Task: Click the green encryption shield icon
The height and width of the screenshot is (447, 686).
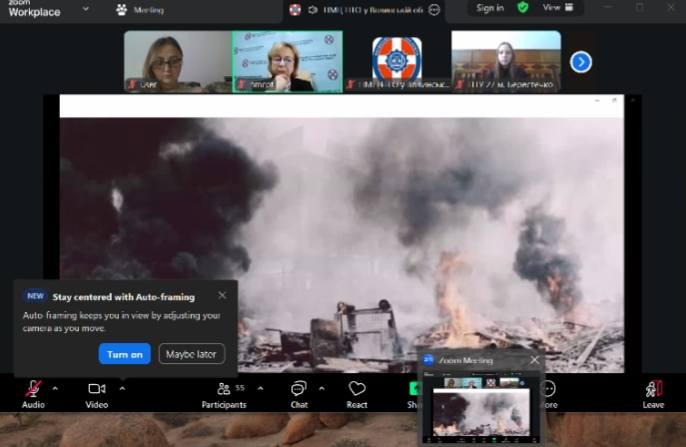Action: pos(522,7)
